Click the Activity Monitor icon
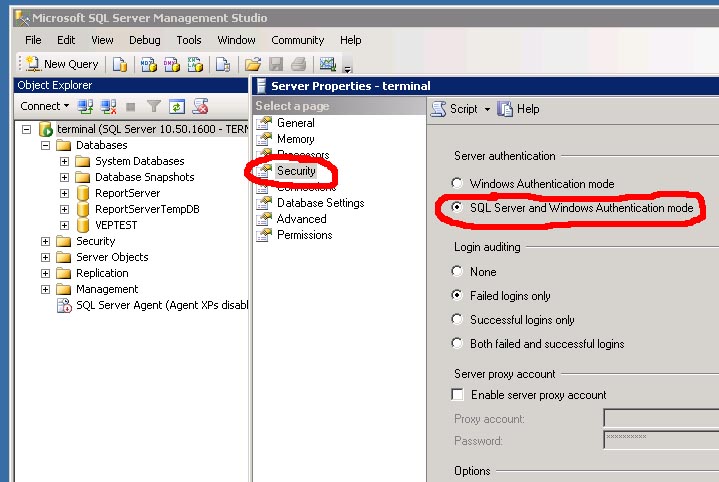This screenshot has height=482, width=719. pyautogui.click(x=328, y=64)
